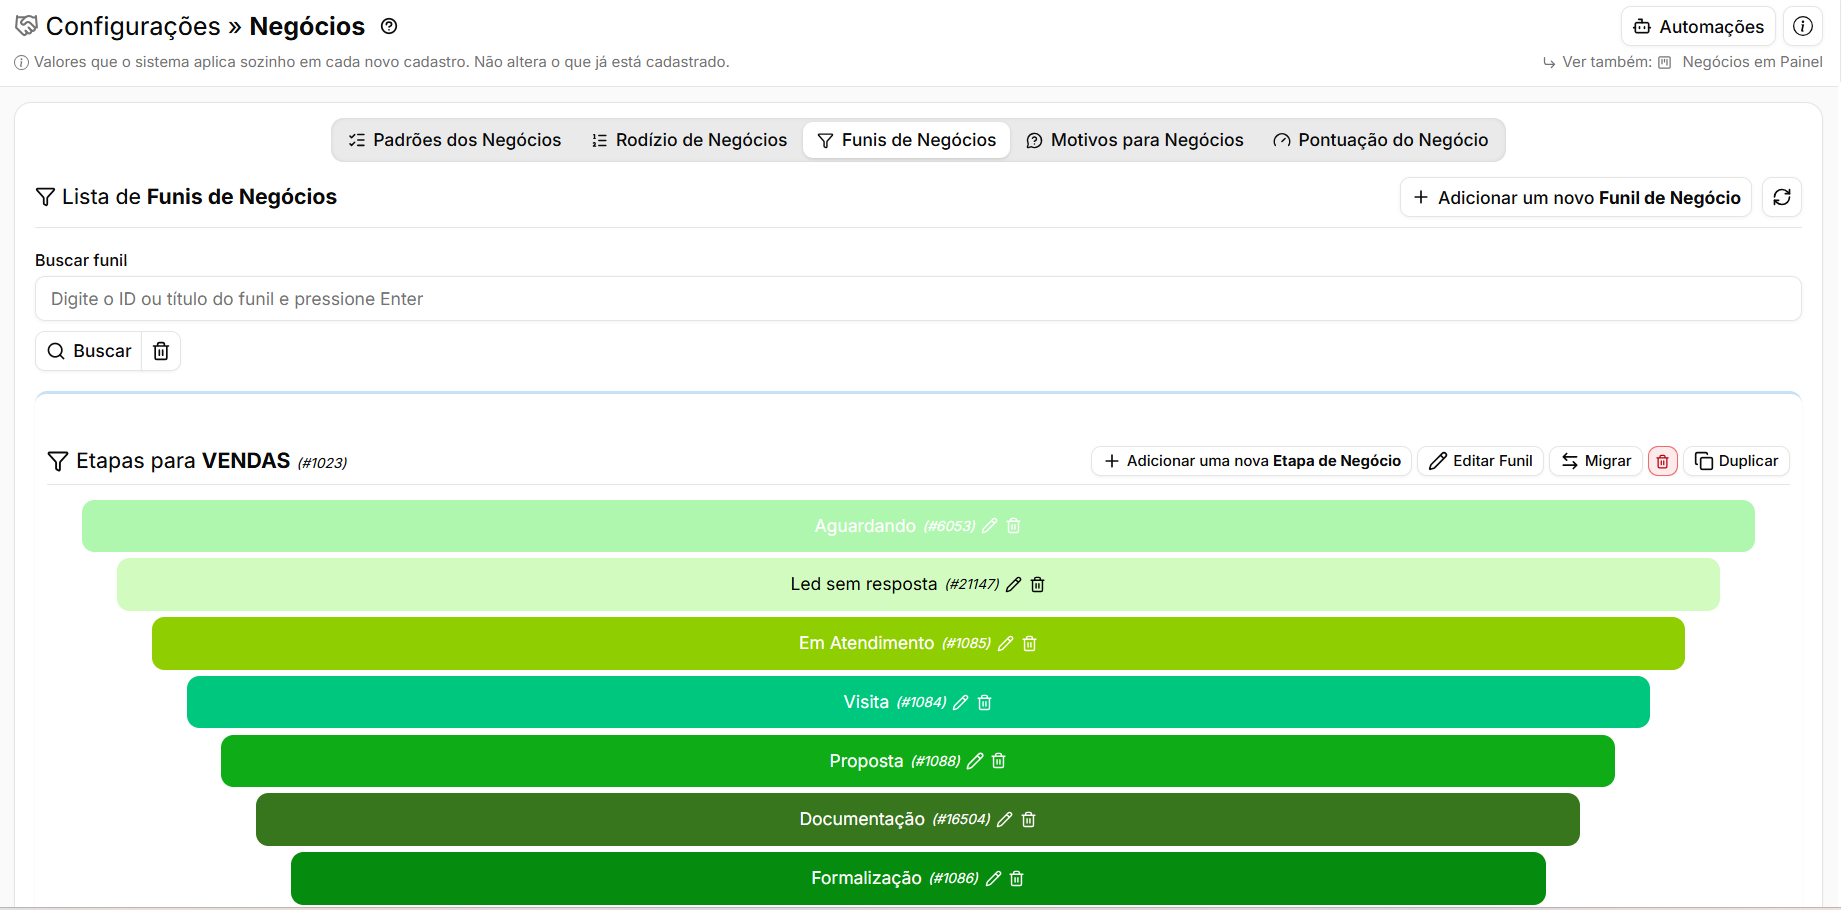Viewport: 1841px width, 910px height.
Task: Select the Funis de Negócios tab
Action: tap(907, 140)
